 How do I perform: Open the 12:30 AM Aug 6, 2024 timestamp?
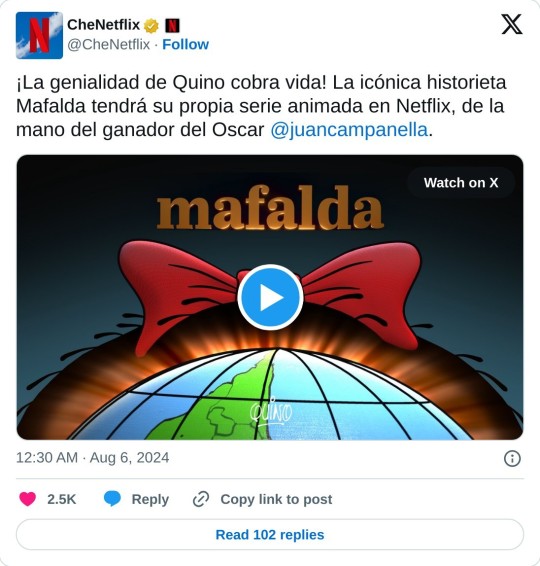pyautogui.click(x=92, y=458)
